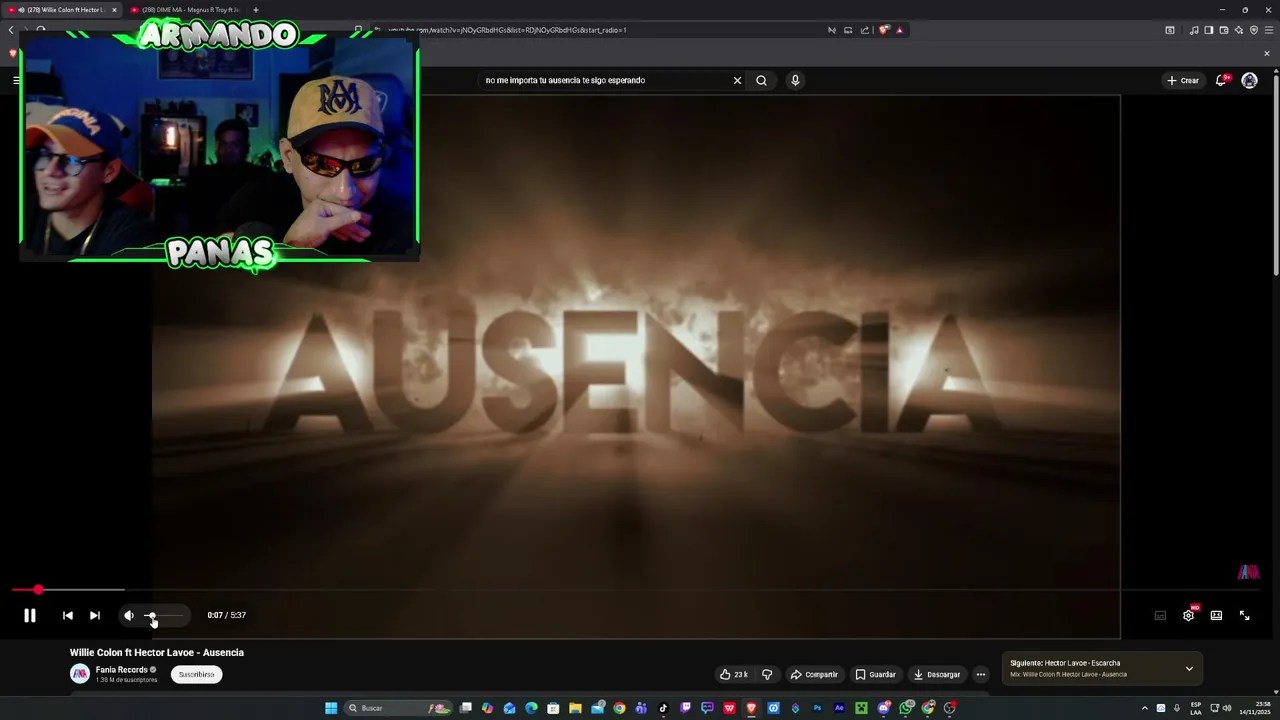This screenshot has width=1280, height=720.
Task: Open the Brave VPN shield icon
Action: pyautogui.click(x=1254, y=30)
